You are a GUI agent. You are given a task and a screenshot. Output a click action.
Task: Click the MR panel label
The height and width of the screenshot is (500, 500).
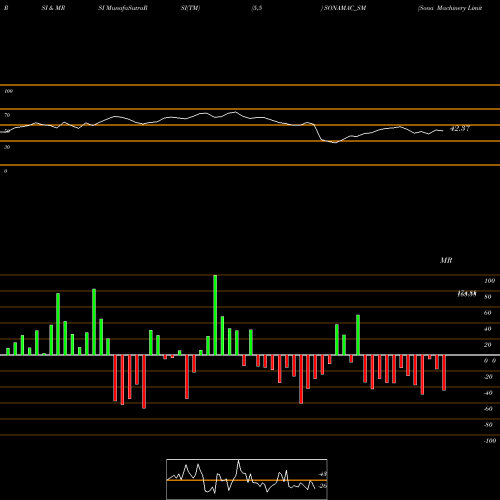[x=446, y=260]
